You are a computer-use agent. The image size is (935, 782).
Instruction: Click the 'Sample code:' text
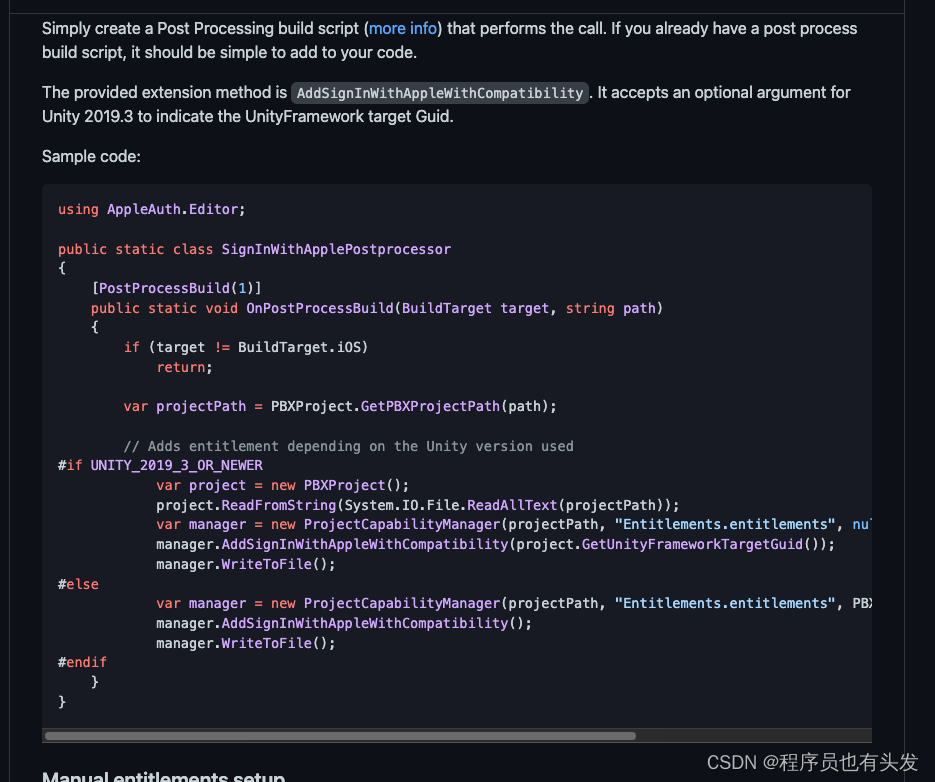pos(91,156)
